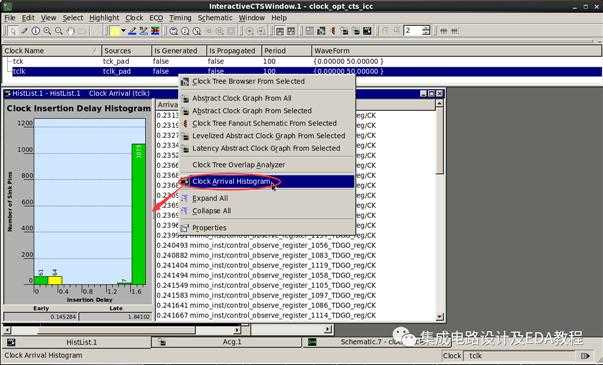Click the arrival list scroll down arrow
This screenshot has height=365, width=603.
pos(439,317)
